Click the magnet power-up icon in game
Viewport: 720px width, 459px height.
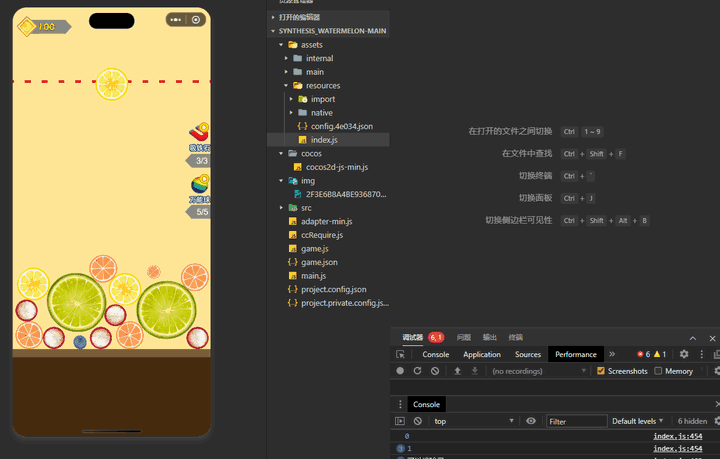click(200, 133)
